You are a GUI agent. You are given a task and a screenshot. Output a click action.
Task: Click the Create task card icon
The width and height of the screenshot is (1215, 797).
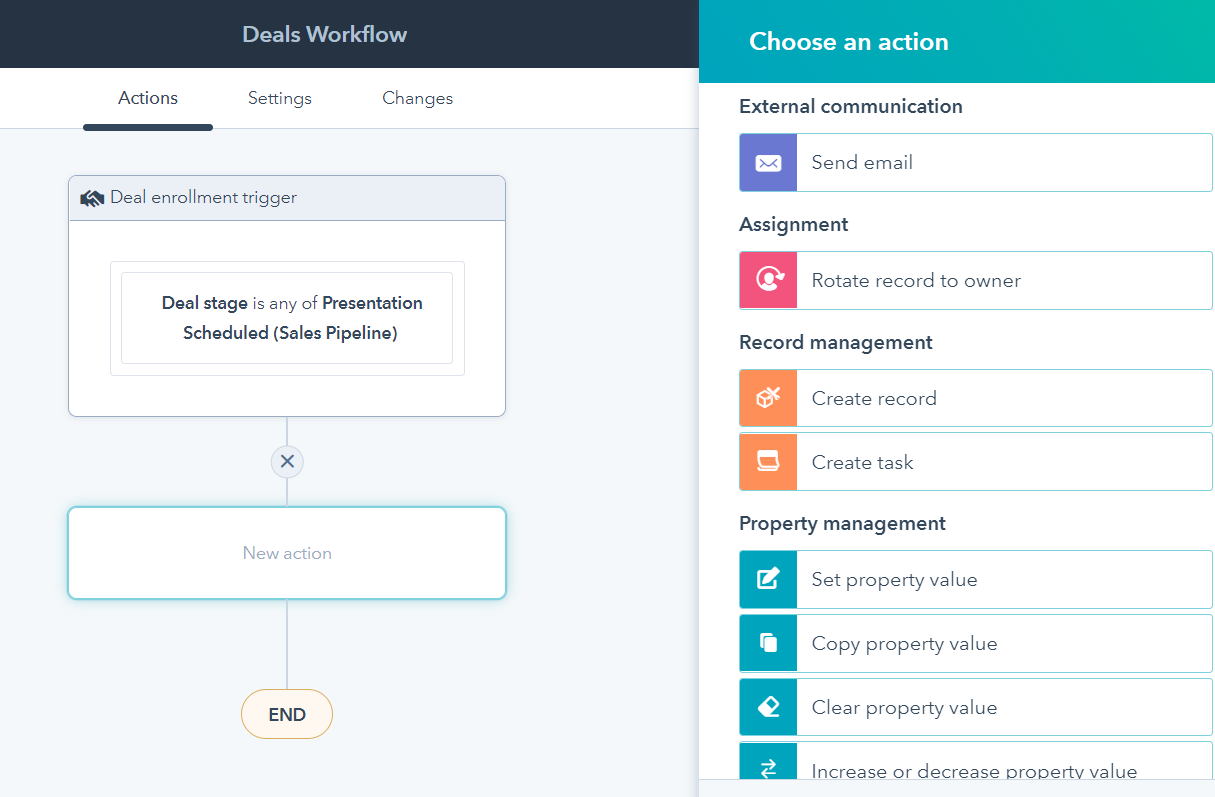767,461
